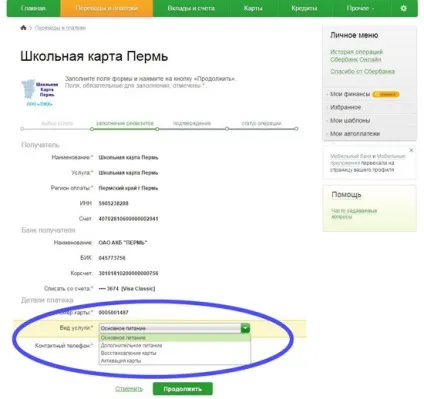Click the подтверждение step label

tap(192, 123)
